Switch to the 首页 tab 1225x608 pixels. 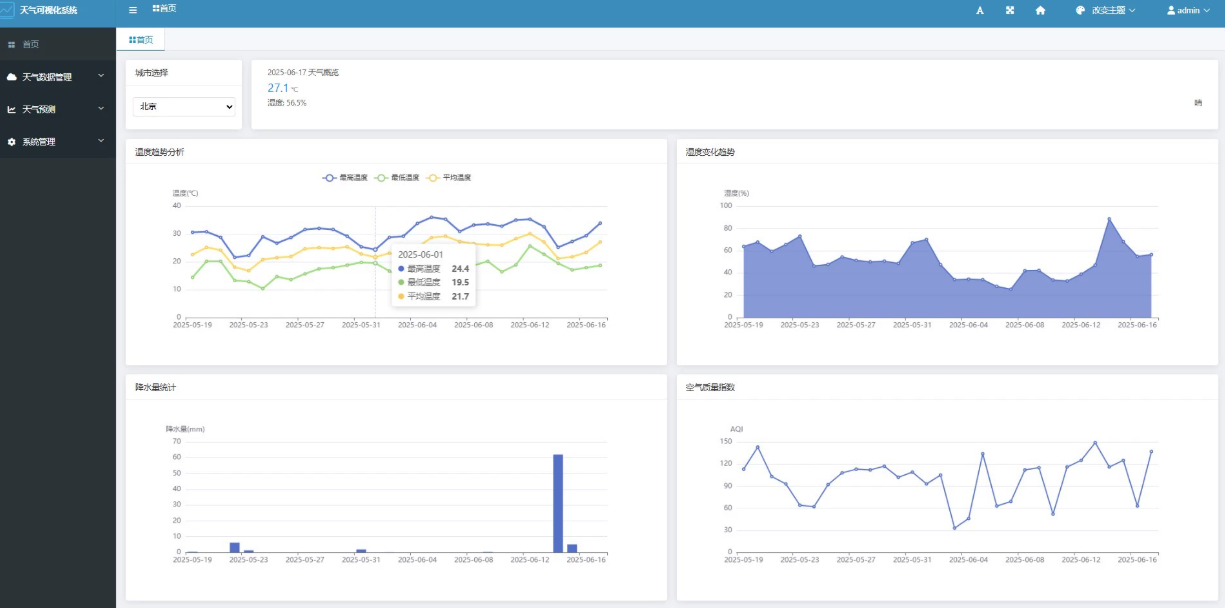141,39
